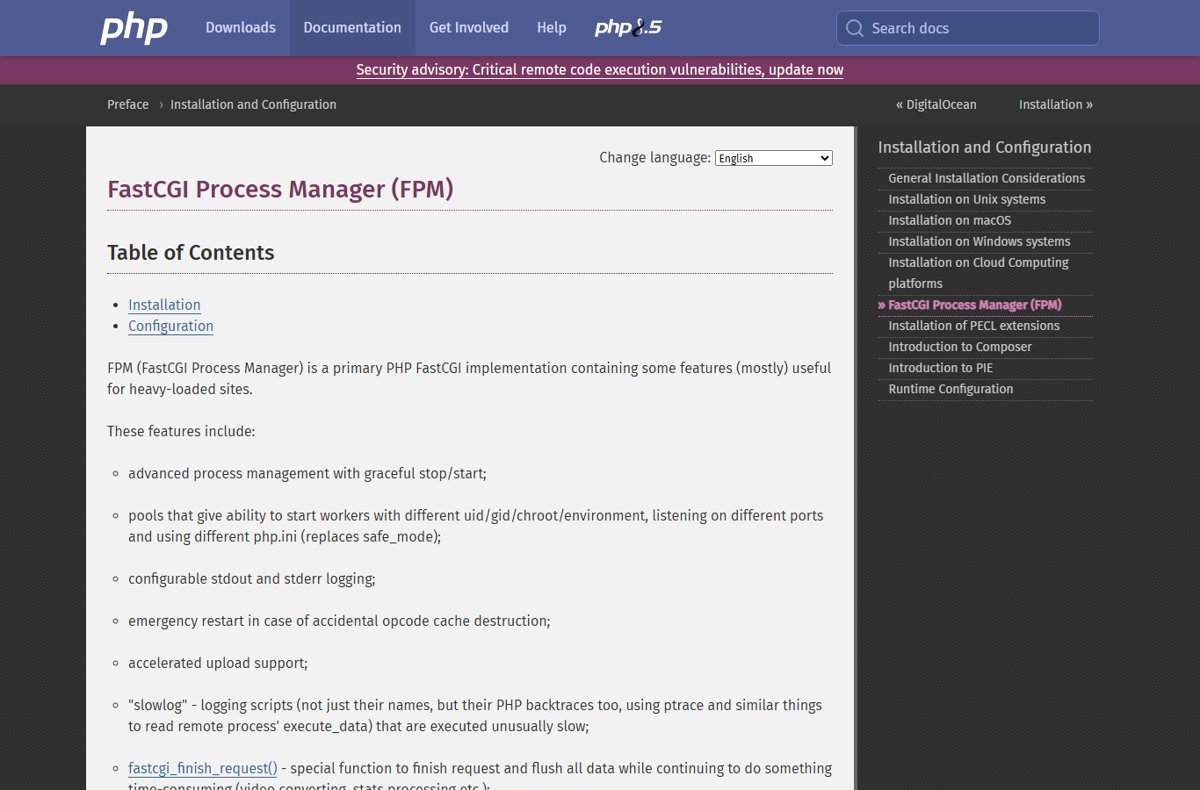Click the PHP logo home icon
This screenshot has width=1200, height=790.
134,28
